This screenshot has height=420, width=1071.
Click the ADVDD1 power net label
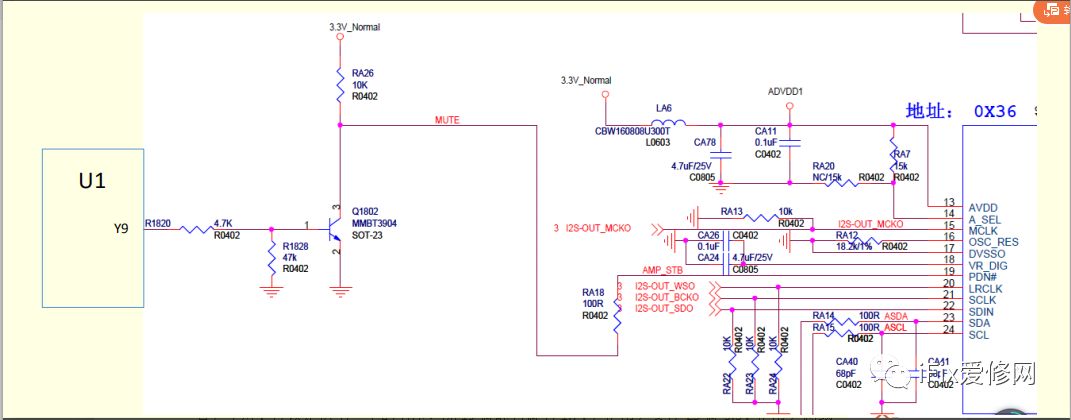click(785, 91)
